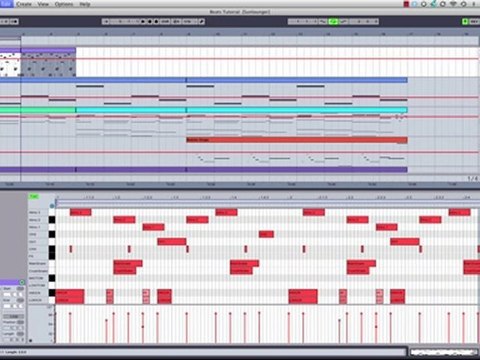Toggle the Punch-In switch left of loop
480x360 pixels.
click(x=323, y=22)
